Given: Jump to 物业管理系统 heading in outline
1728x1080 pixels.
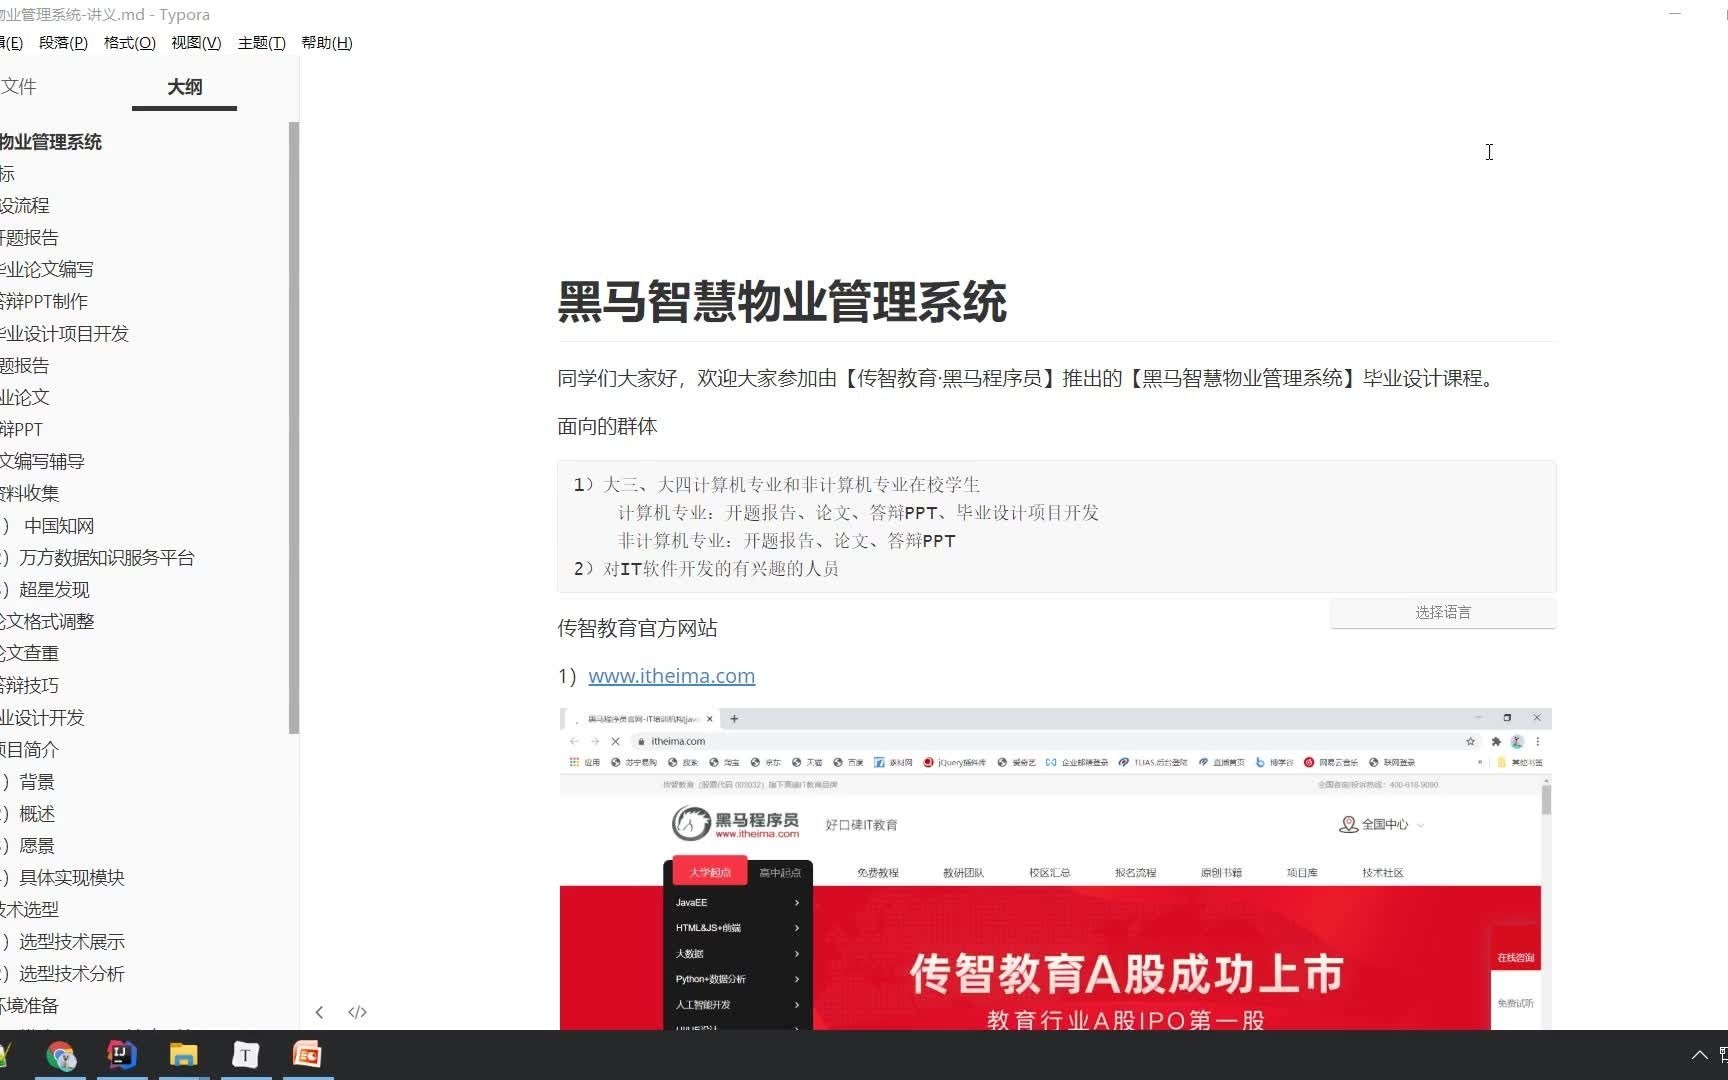Looking at the screenshot, I should (x=51, y=142).
